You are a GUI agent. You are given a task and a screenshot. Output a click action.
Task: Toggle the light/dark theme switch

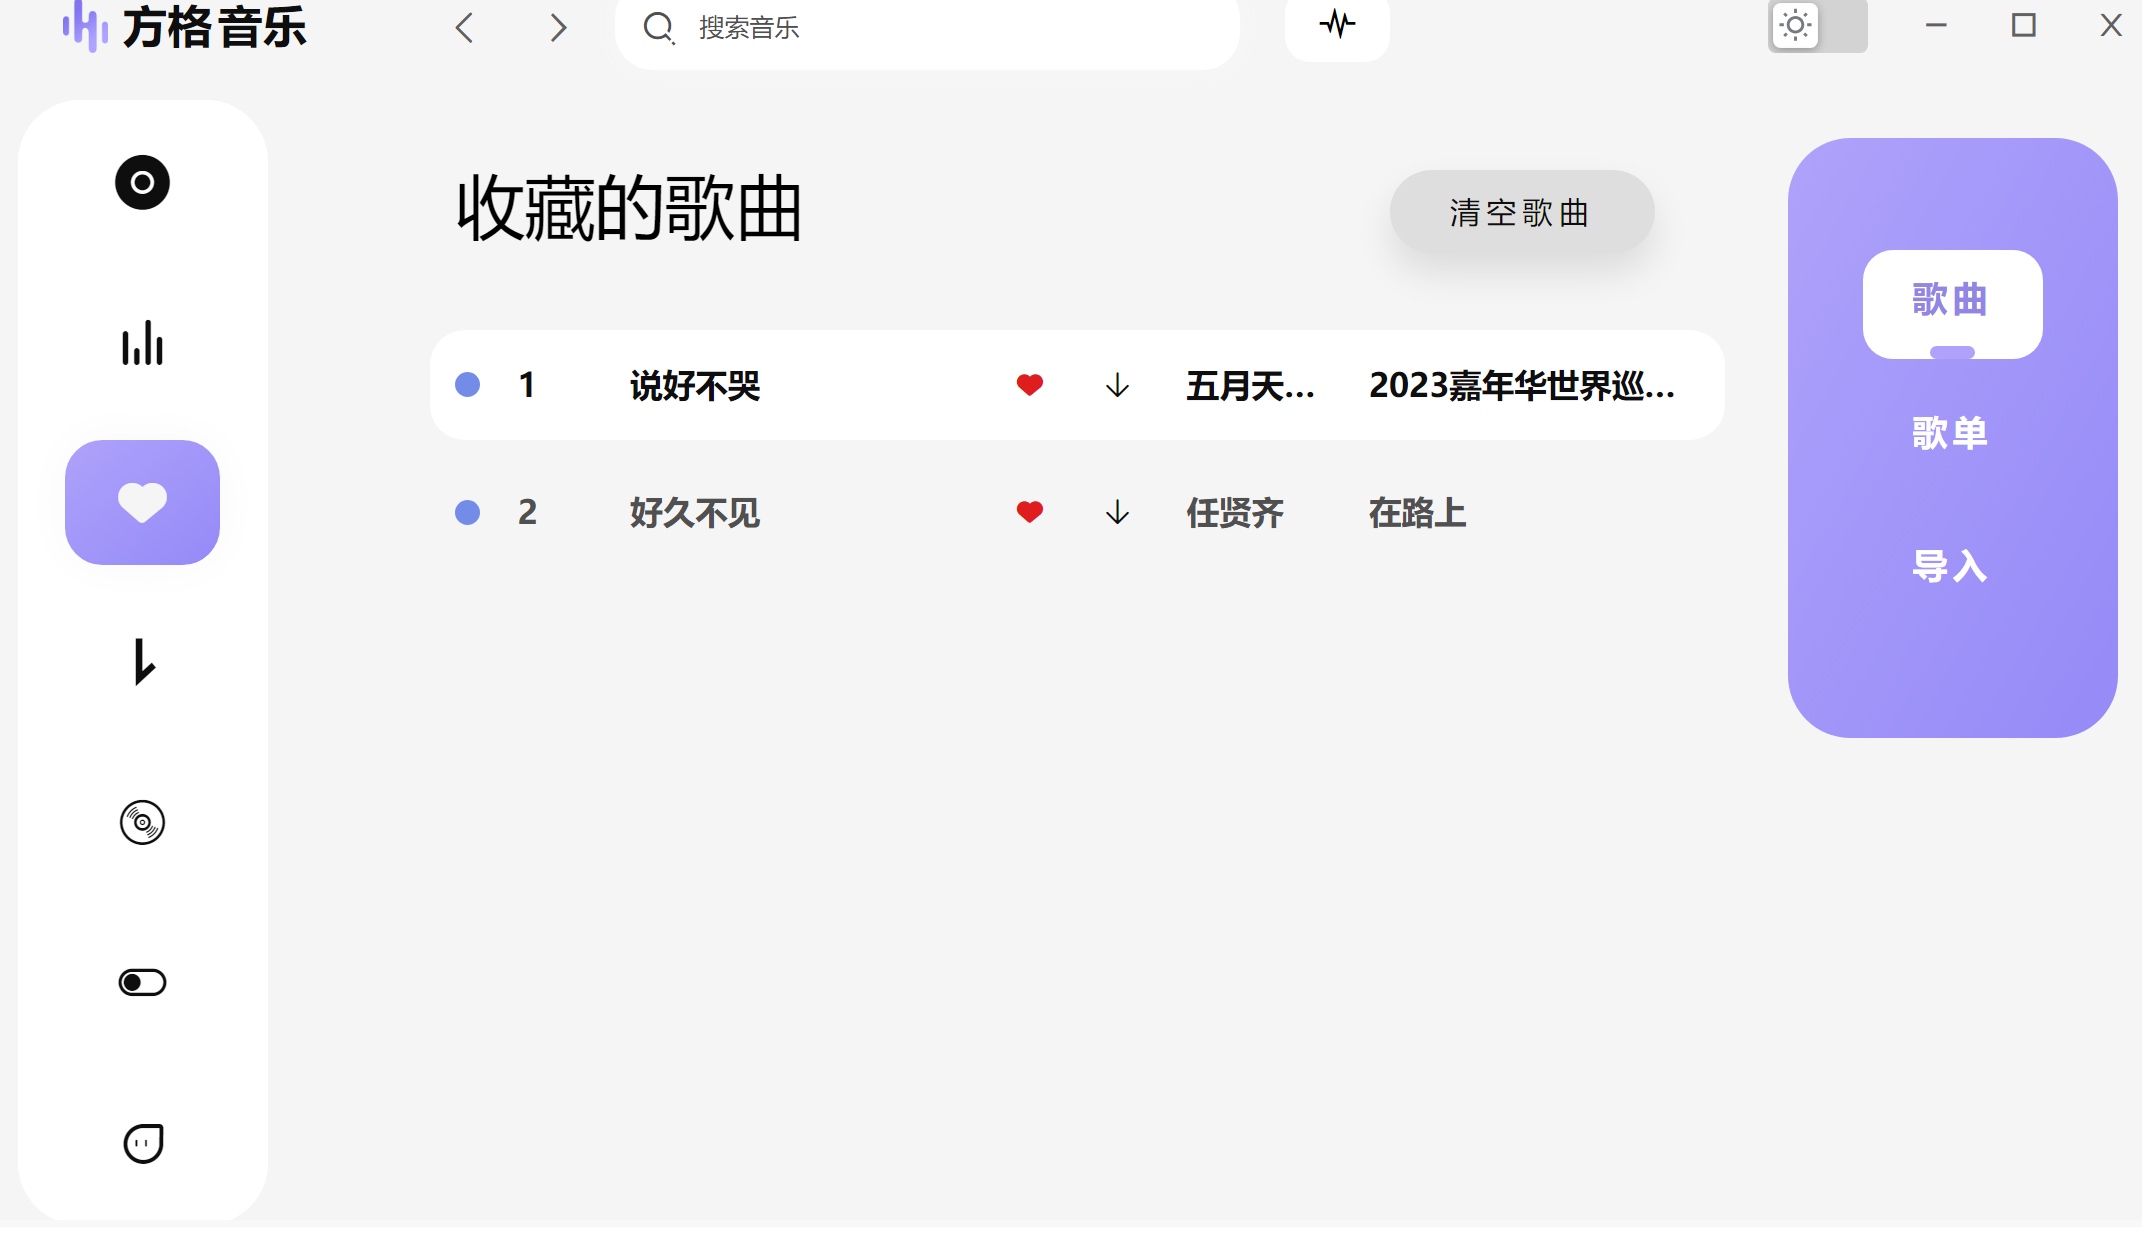coord(1817,26)
